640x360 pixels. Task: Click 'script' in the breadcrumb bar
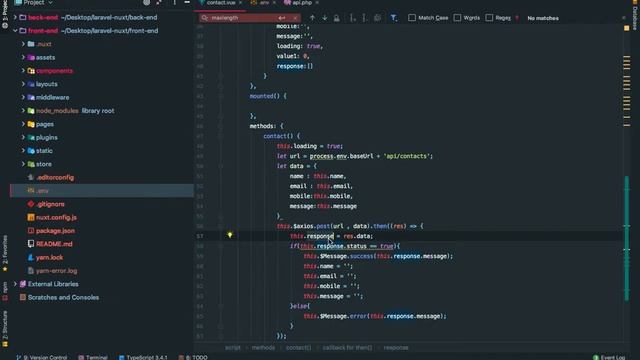[x=233, y=348]
